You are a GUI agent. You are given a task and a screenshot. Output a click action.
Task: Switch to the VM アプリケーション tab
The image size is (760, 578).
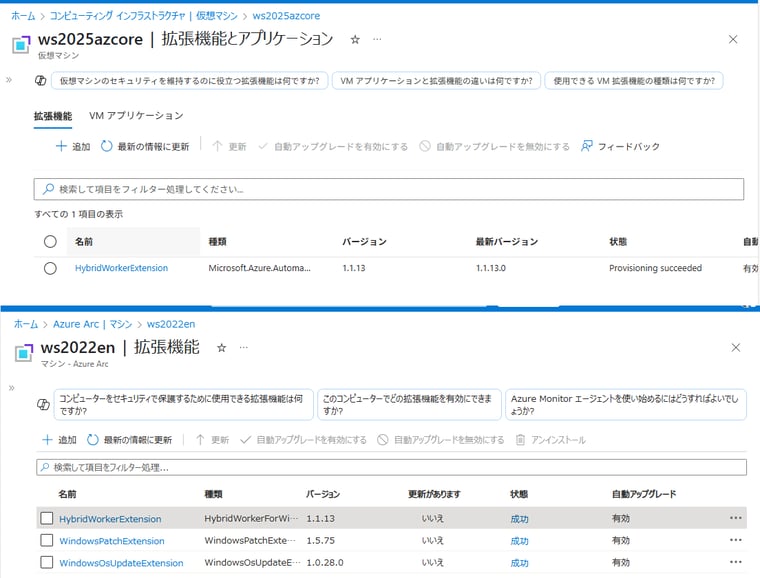coord(136,116)
